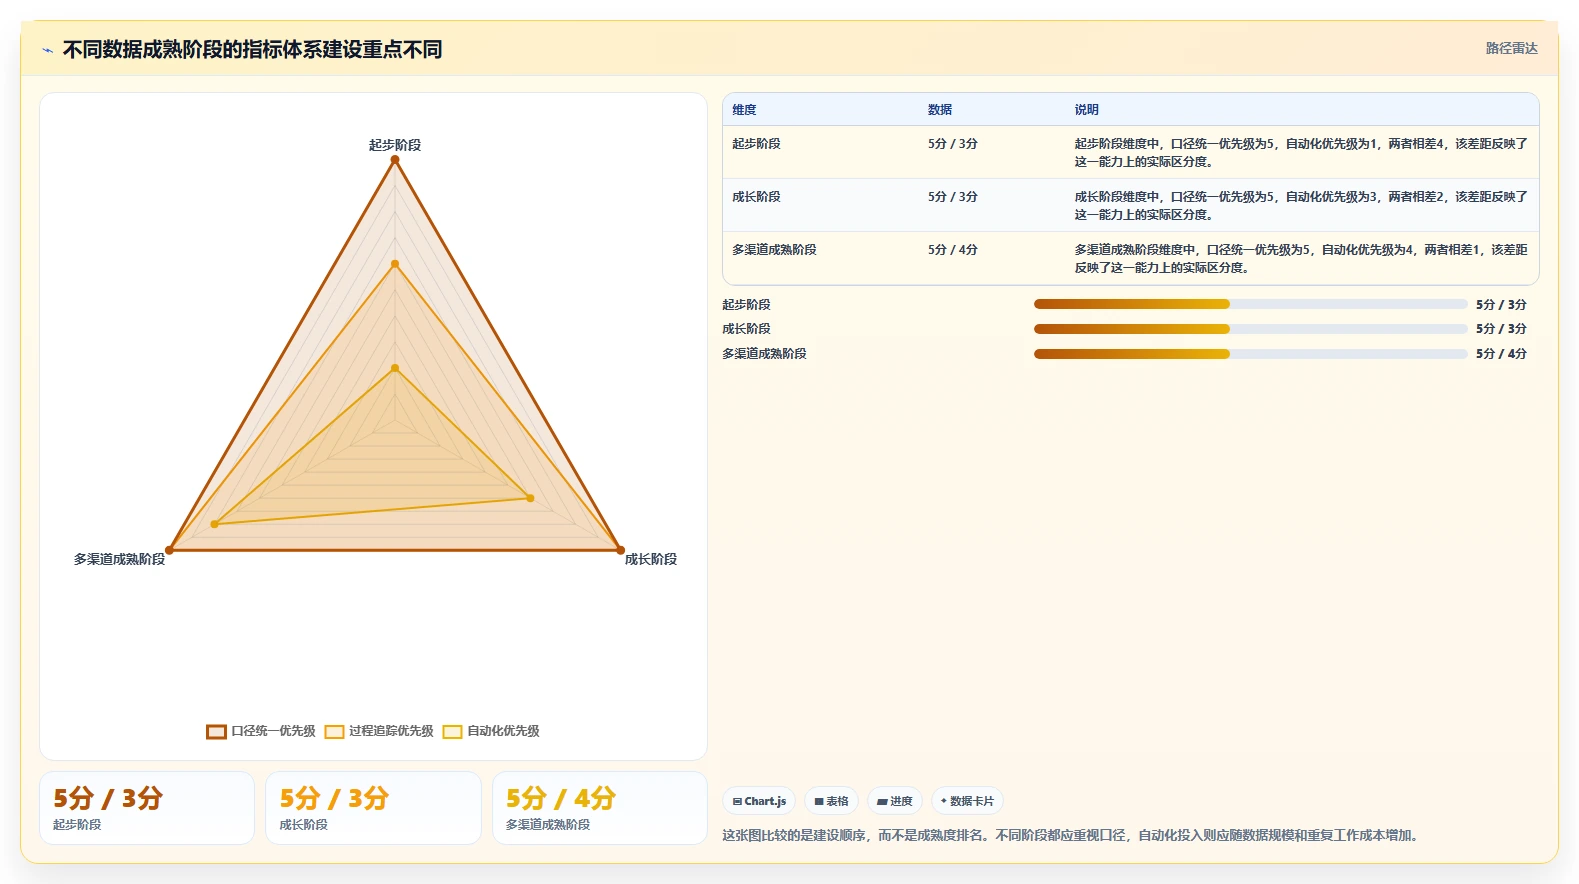Click the small icon before the page title
This screenshot has height=884, width=1579.
click(47, 50)
